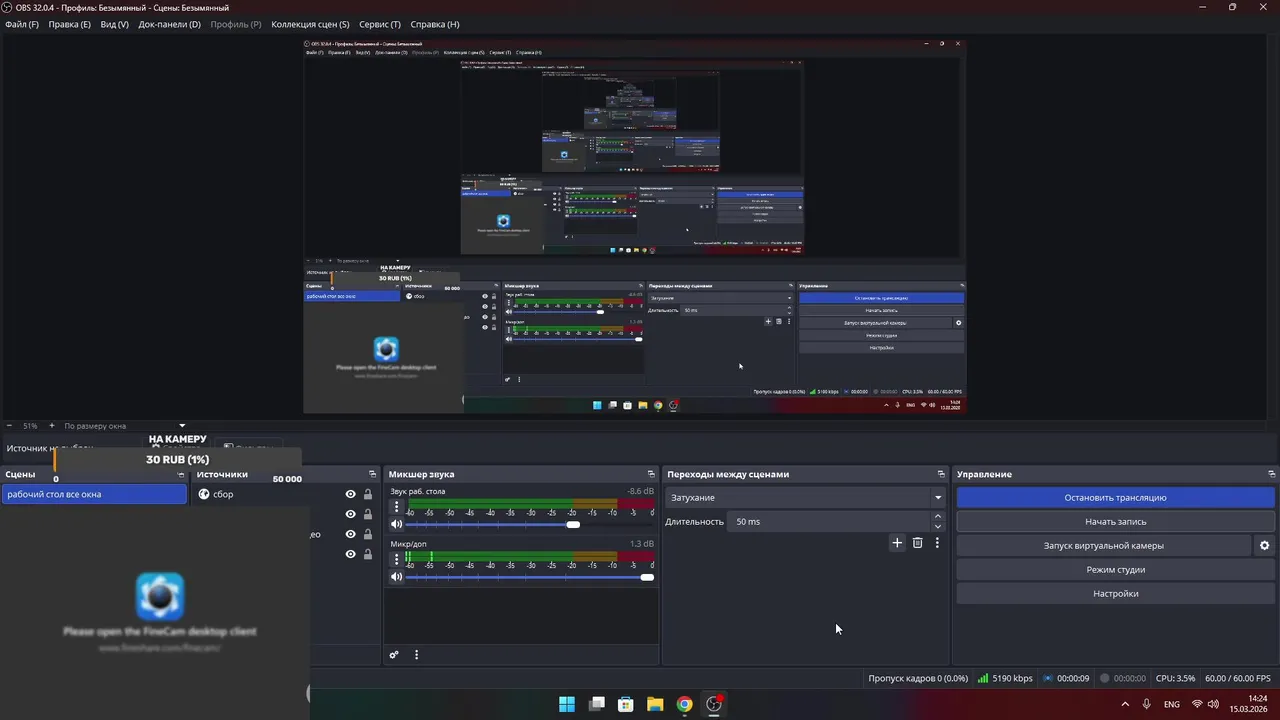Click 60.00 / 60.00 FPS status text
This screenshot has width=1280, height=720.
point(1238,678)
